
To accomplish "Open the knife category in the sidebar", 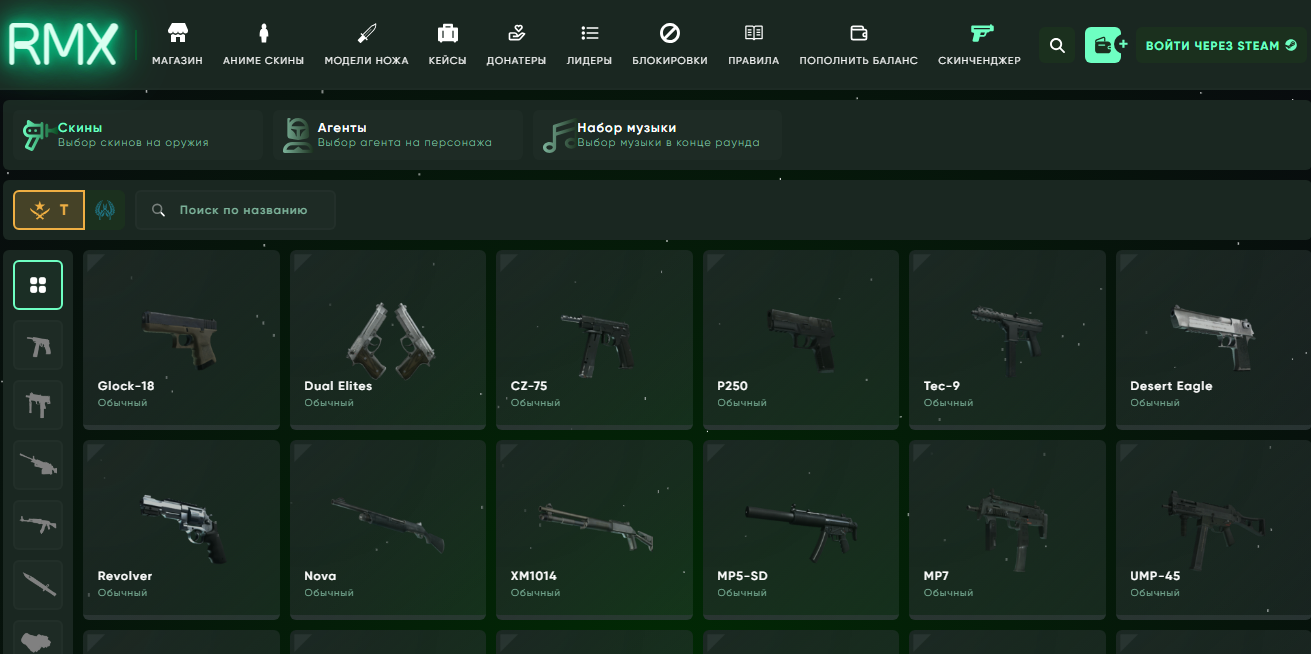I will click(x=38, y=585).
